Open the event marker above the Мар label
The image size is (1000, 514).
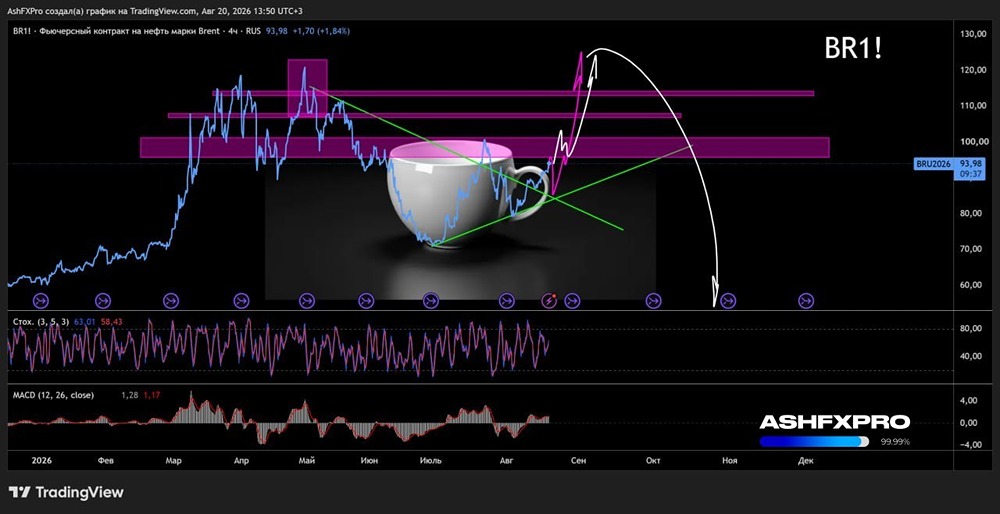(171, 300)
